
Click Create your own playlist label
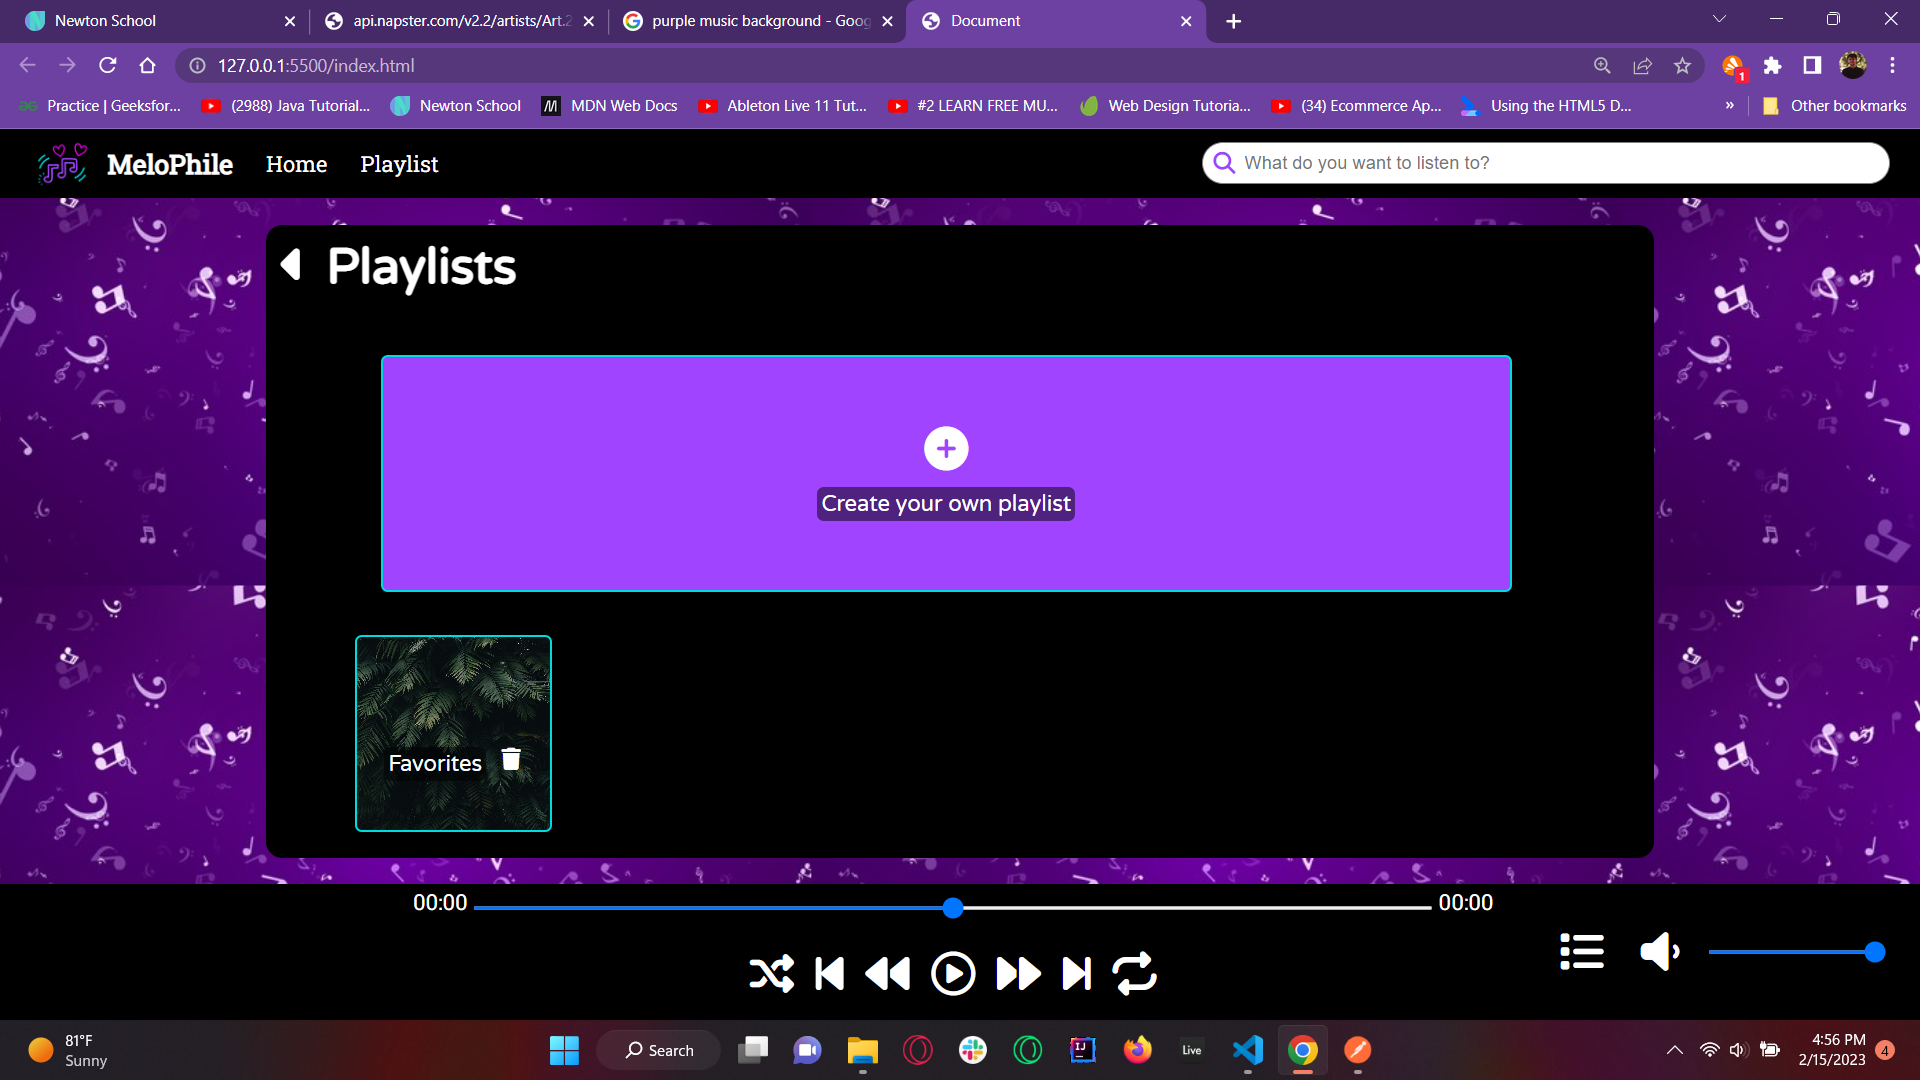click(x=946, y=503)
